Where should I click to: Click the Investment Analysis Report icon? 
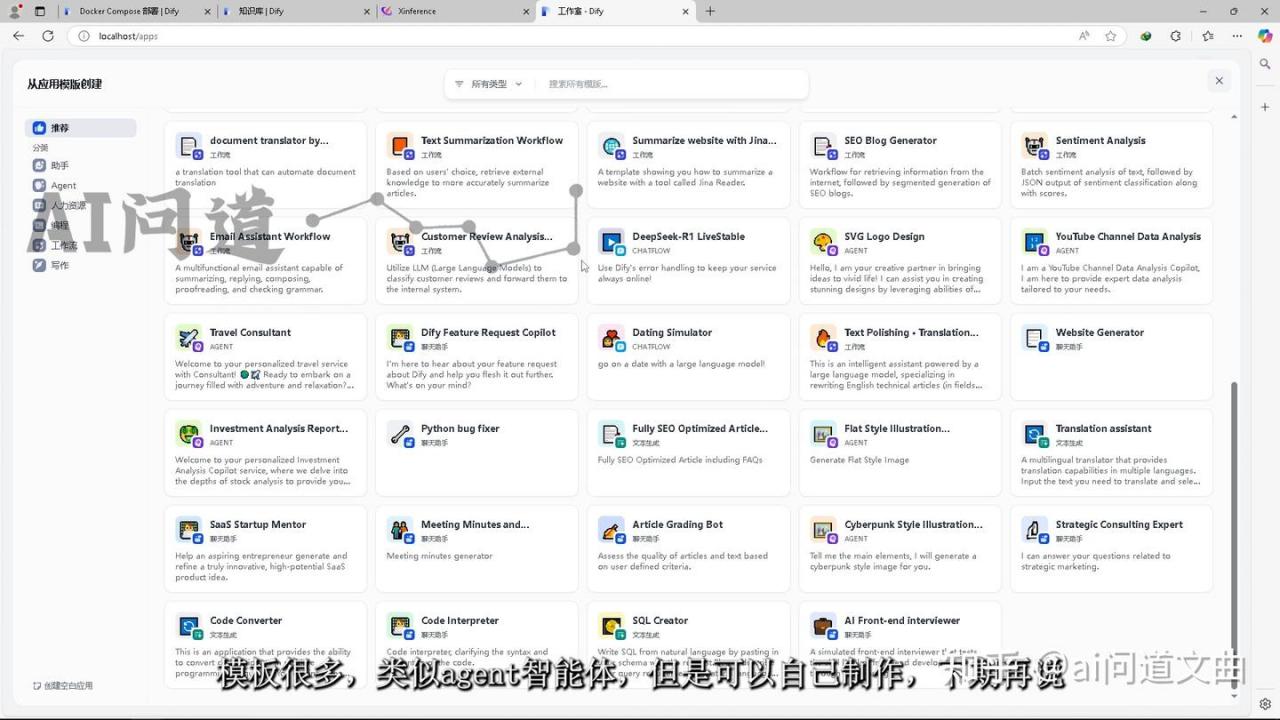189,434
